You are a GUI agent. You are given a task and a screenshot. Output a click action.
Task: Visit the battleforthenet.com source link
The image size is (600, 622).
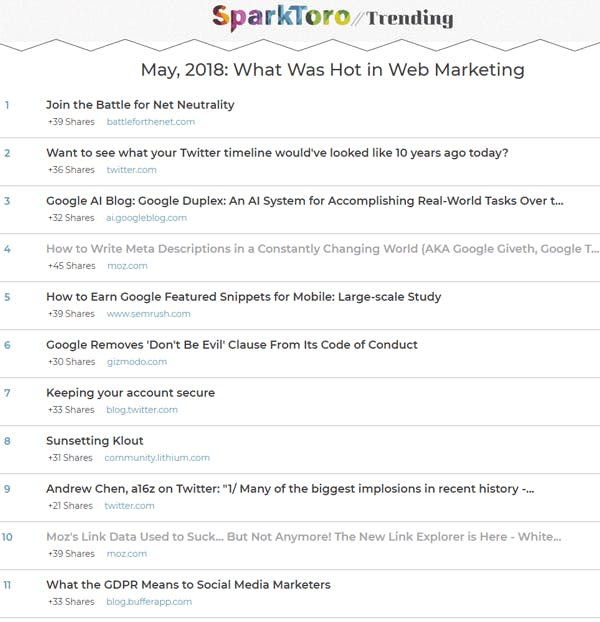(151, 122)
